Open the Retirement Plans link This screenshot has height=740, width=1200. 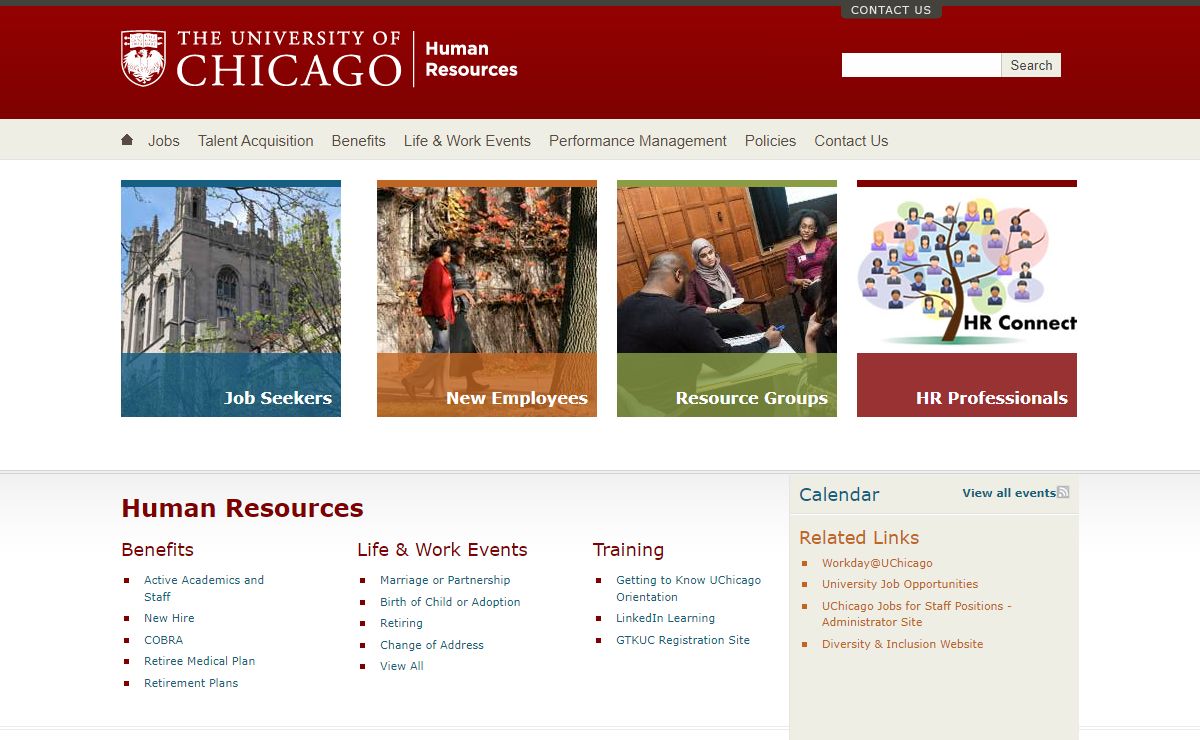tap(191, 683)
